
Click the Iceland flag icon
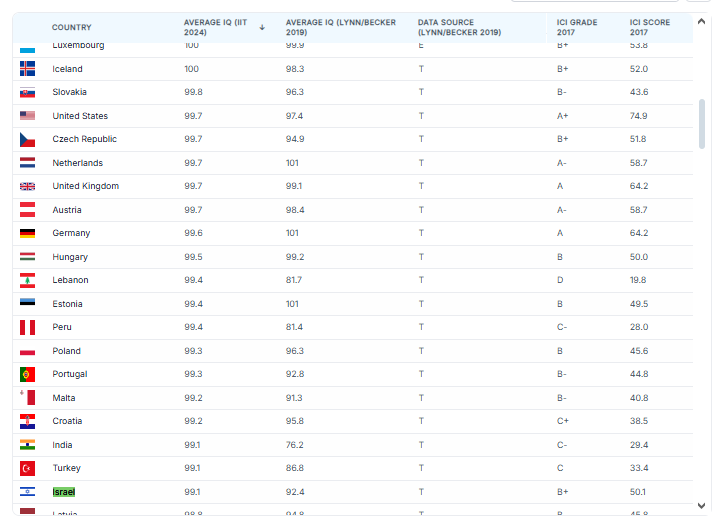[27, 69]
